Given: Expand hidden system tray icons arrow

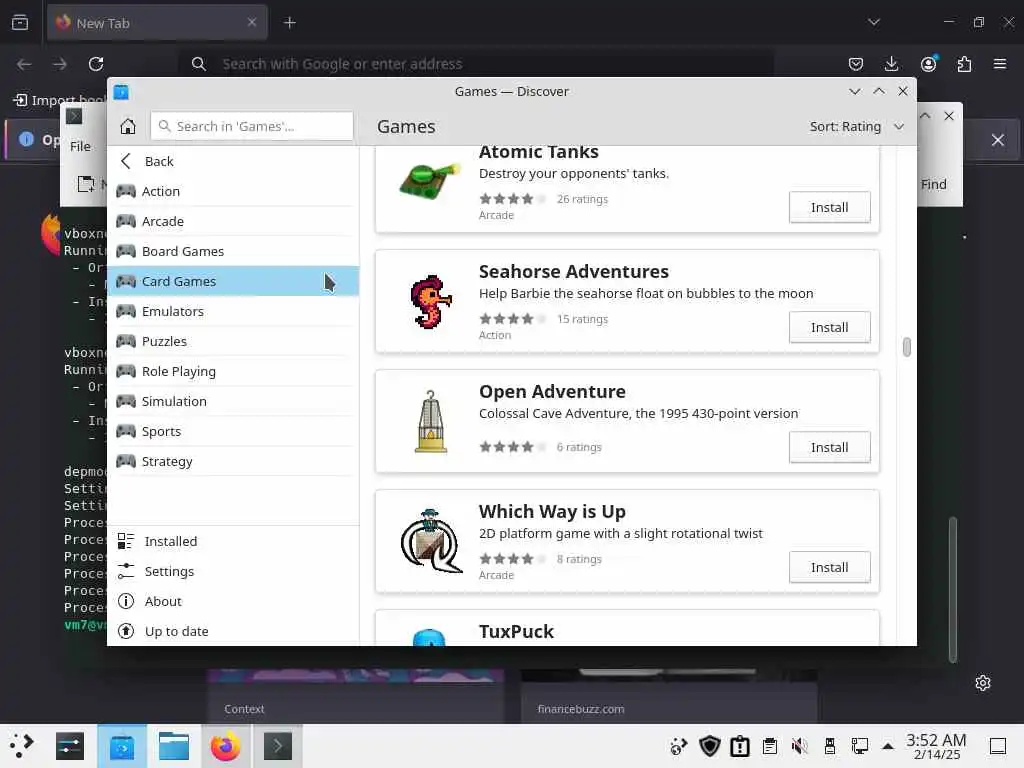Looking at the screenshot, I should (888, 746).
